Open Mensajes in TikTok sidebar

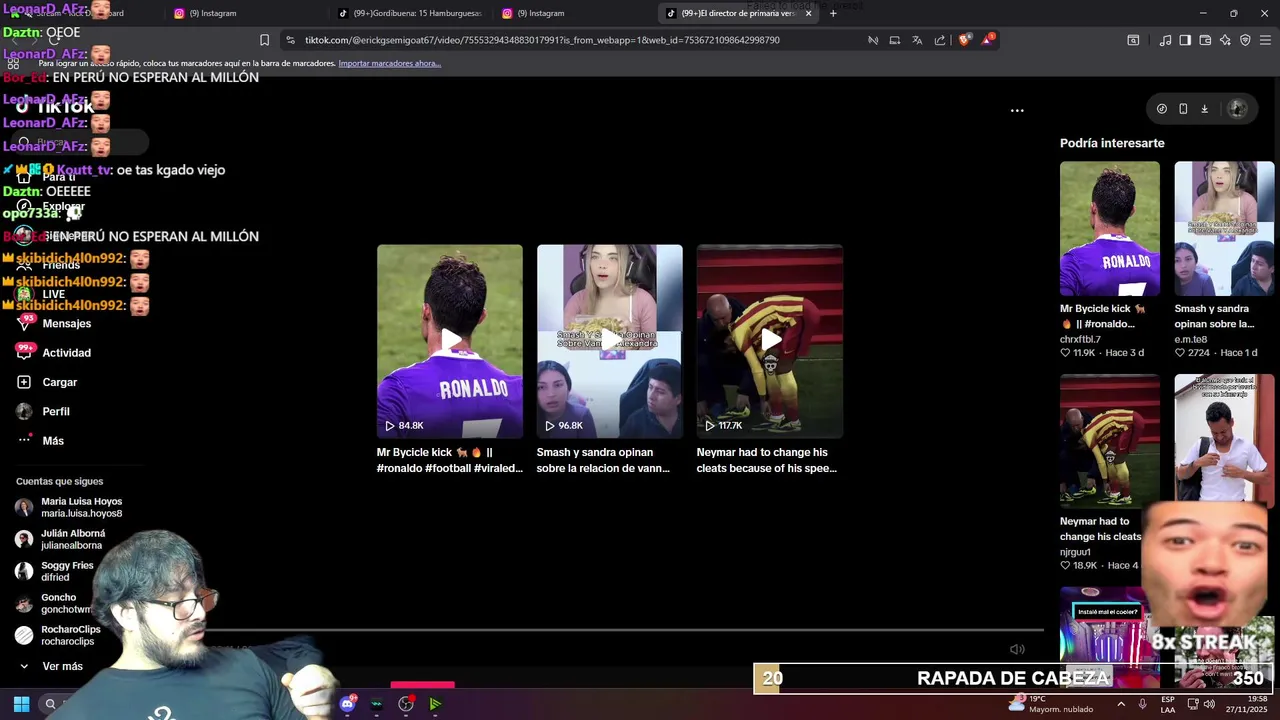coord(67,323)
